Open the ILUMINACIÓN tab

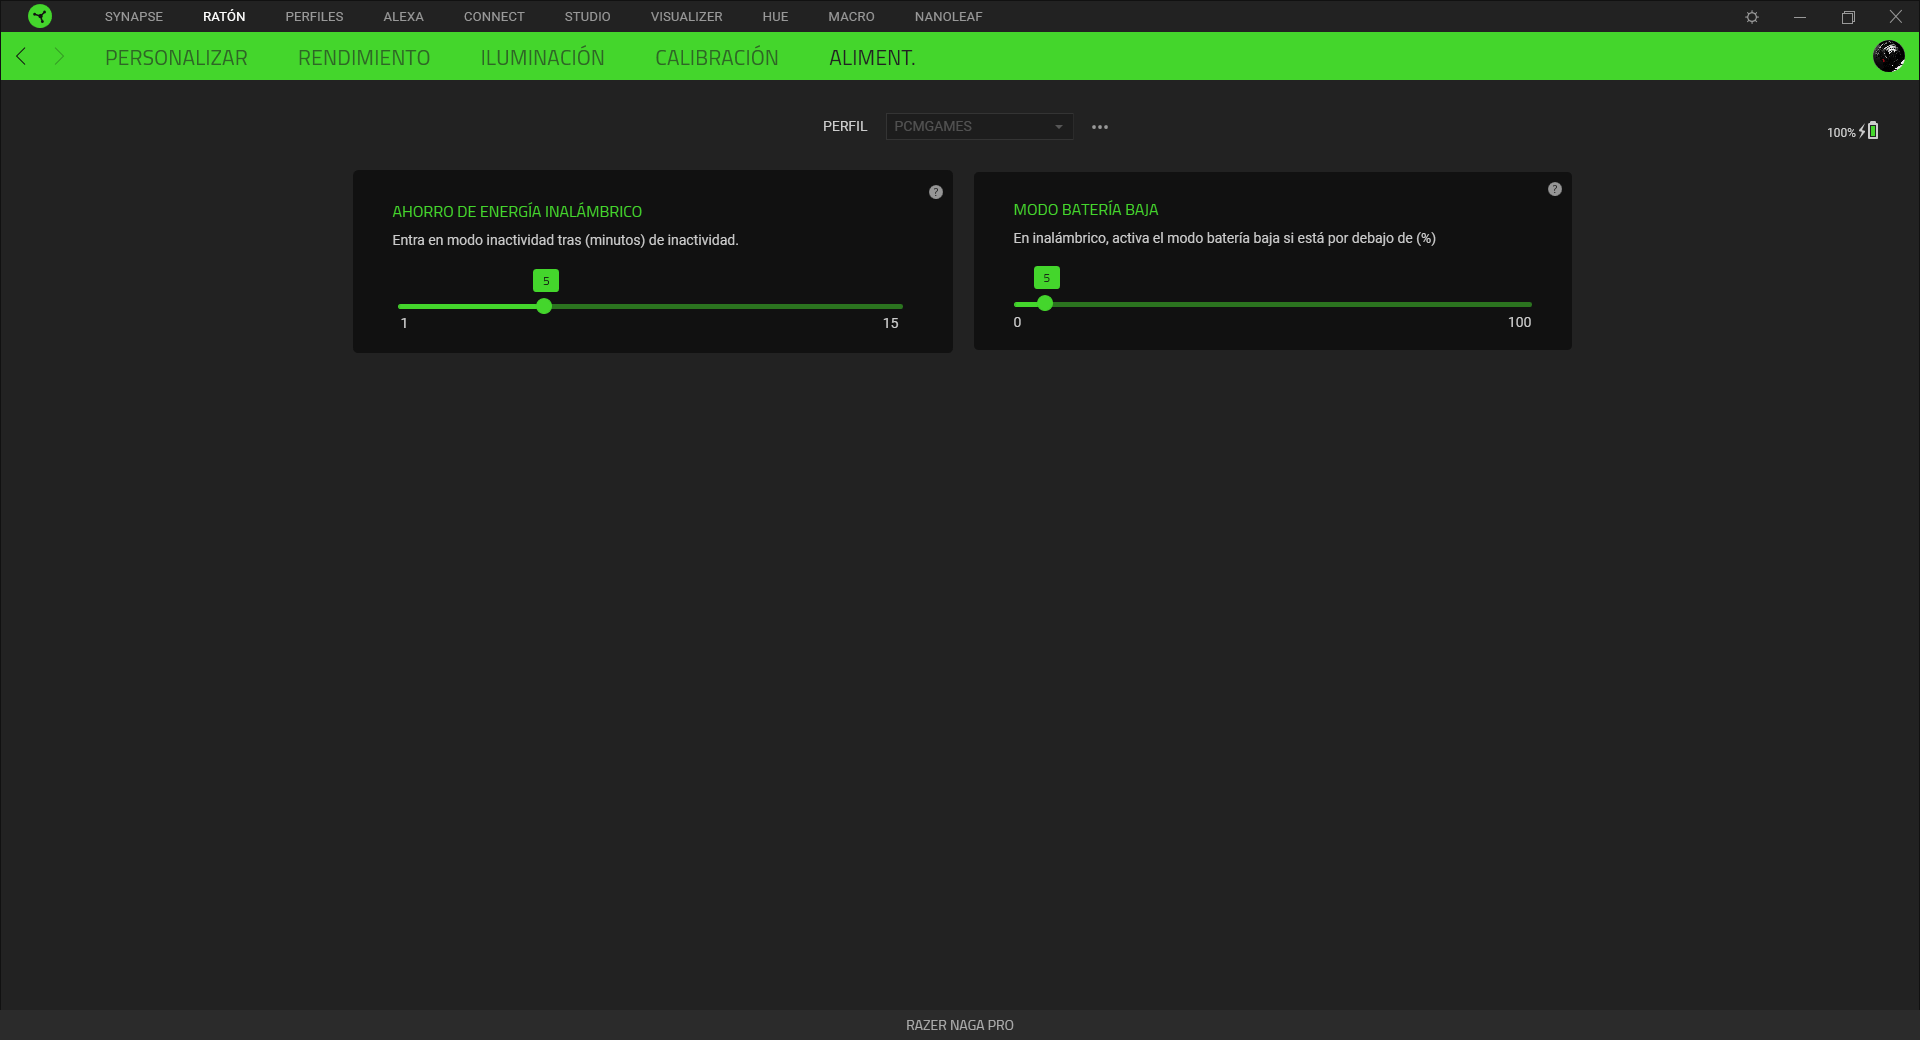pos(543,57)
